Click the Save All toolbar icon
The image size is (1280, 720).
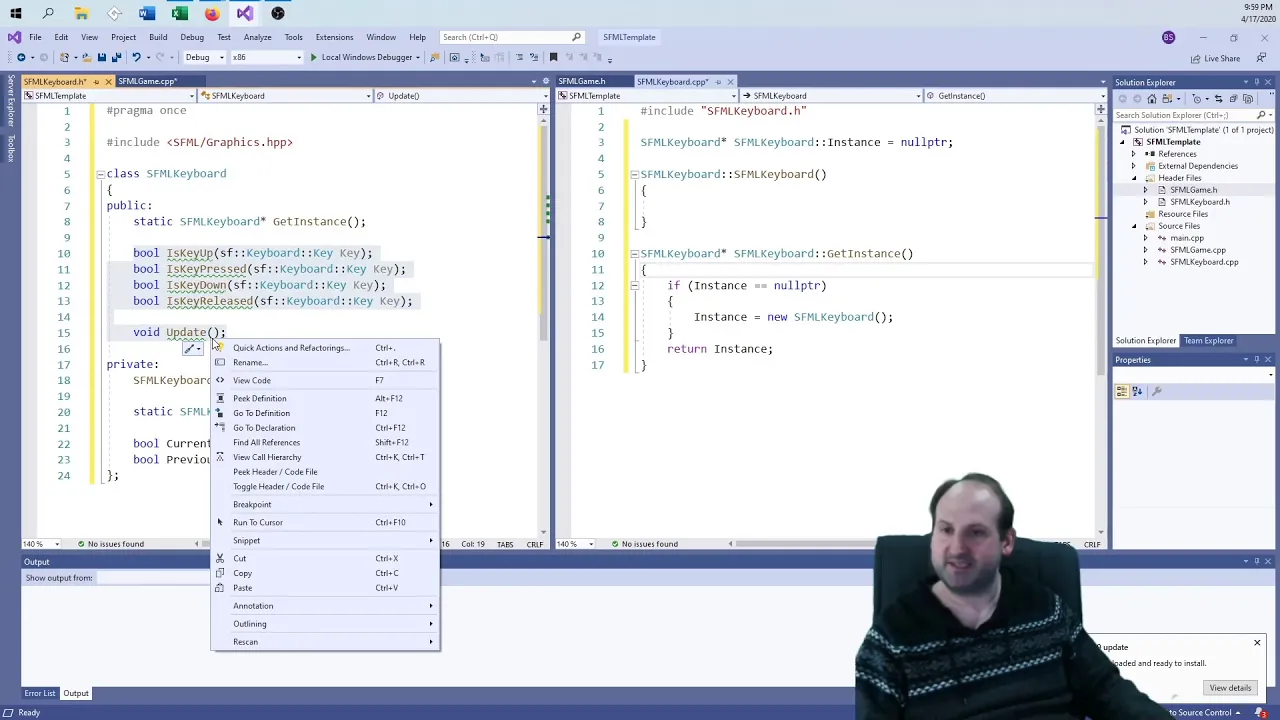[x=116, y=57]
